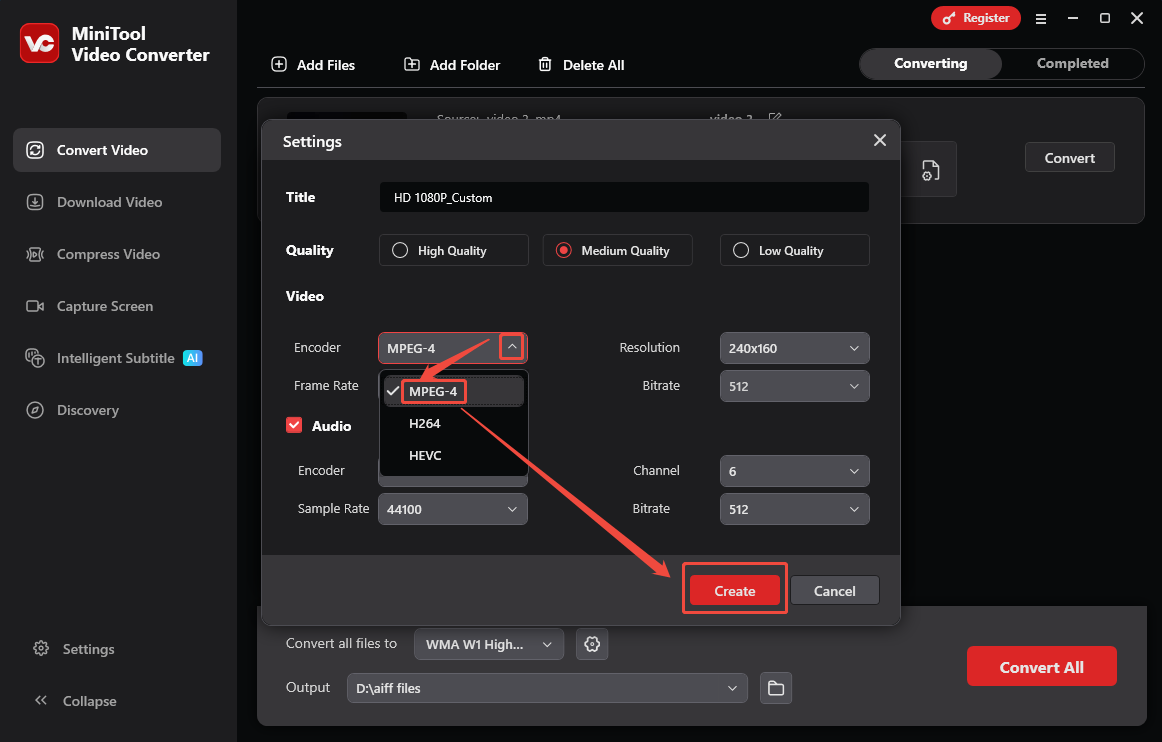Select the Low Quality radio button
This screenshot has width=1162, height=742.
742,250
